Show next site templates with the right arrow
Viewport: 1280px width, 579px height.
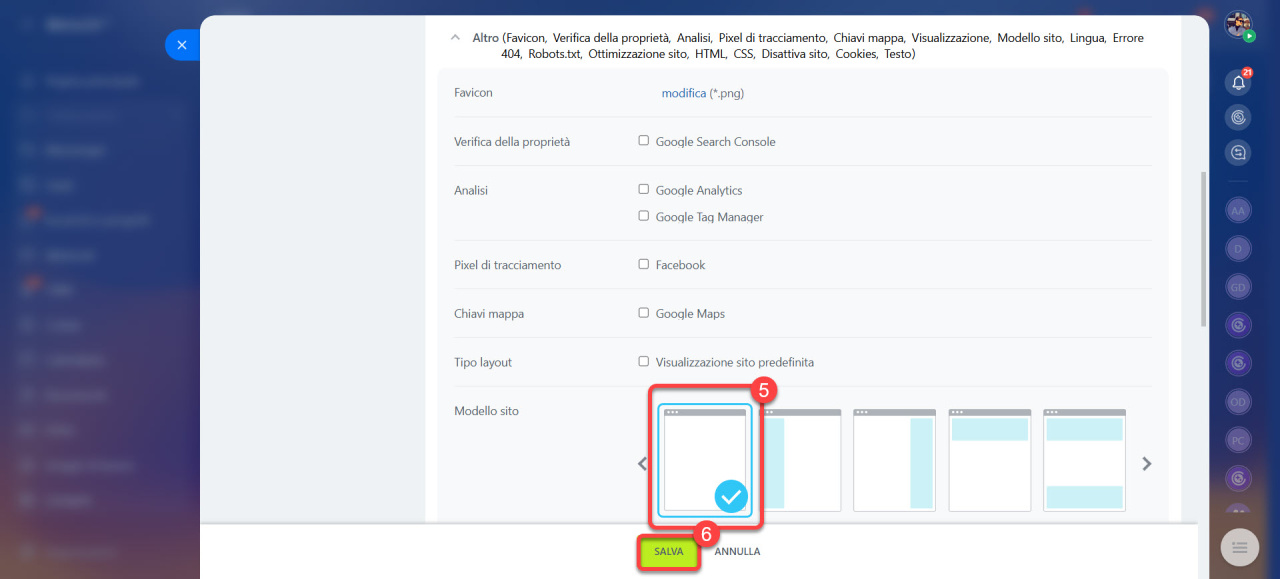(x=1147, y=464)
